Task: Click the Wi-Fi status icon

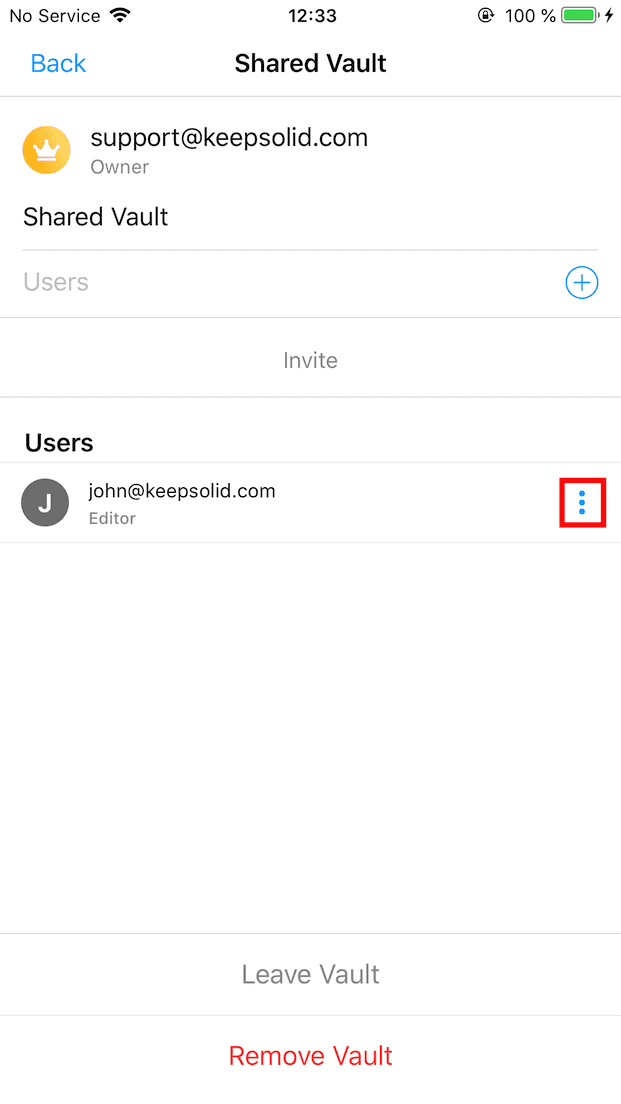Action: pos(121,15)
